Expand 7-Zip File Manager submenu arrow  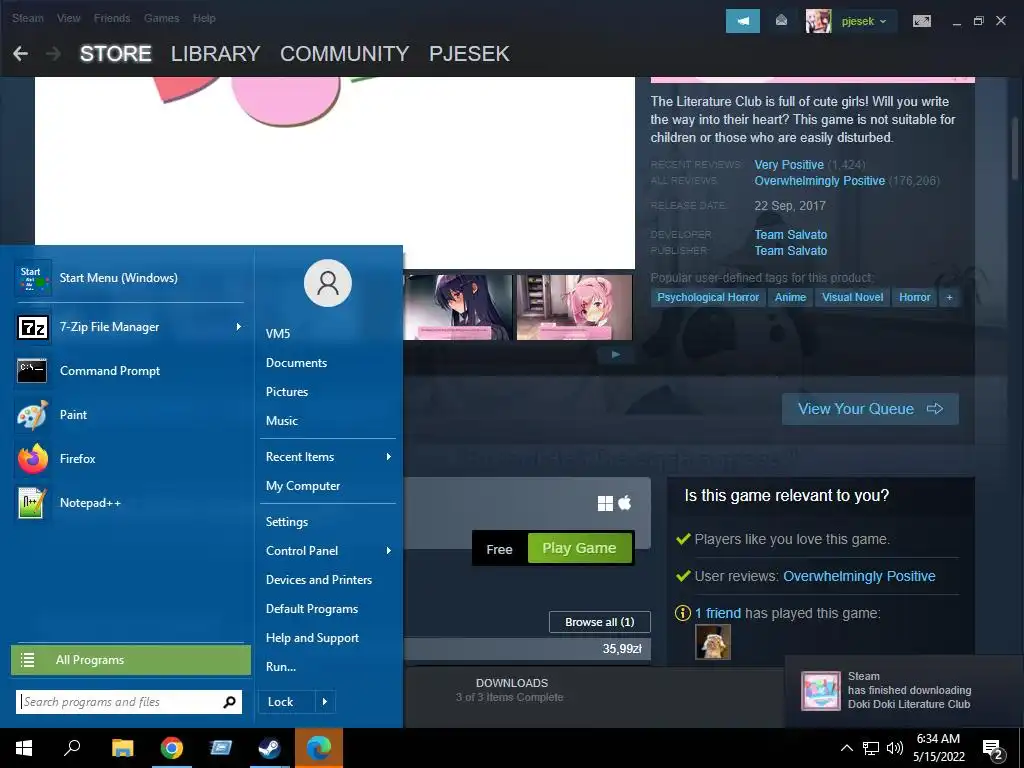click(x=238, y=327)
